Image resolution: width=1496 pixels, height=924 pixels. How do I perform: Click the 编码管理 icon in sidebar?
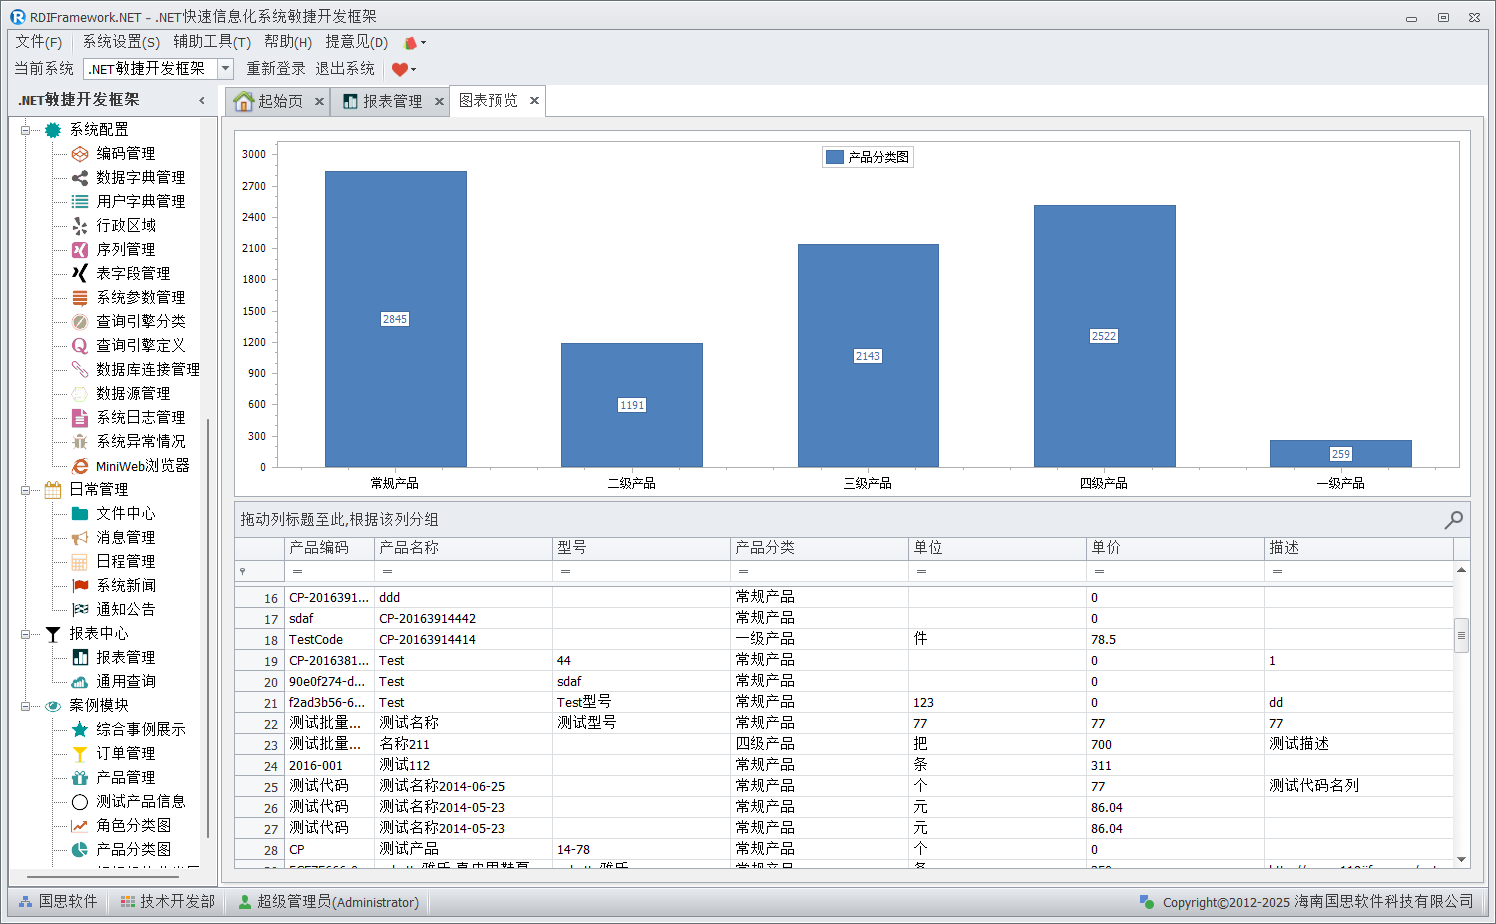[x=80, y=154]
